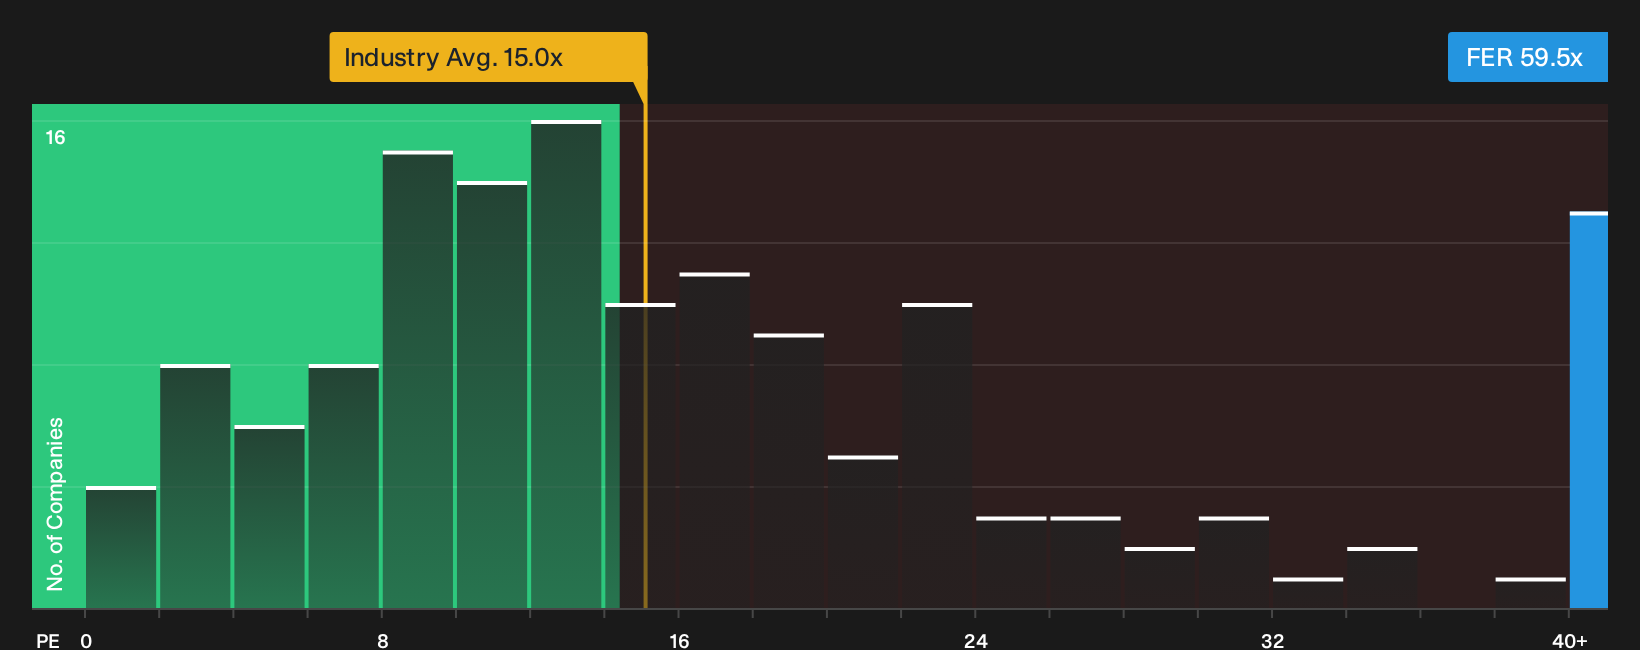Click the tallest bar at PE 12-14
The height and width of the screenshot is (650, 1640).
[x=566, y=364]
